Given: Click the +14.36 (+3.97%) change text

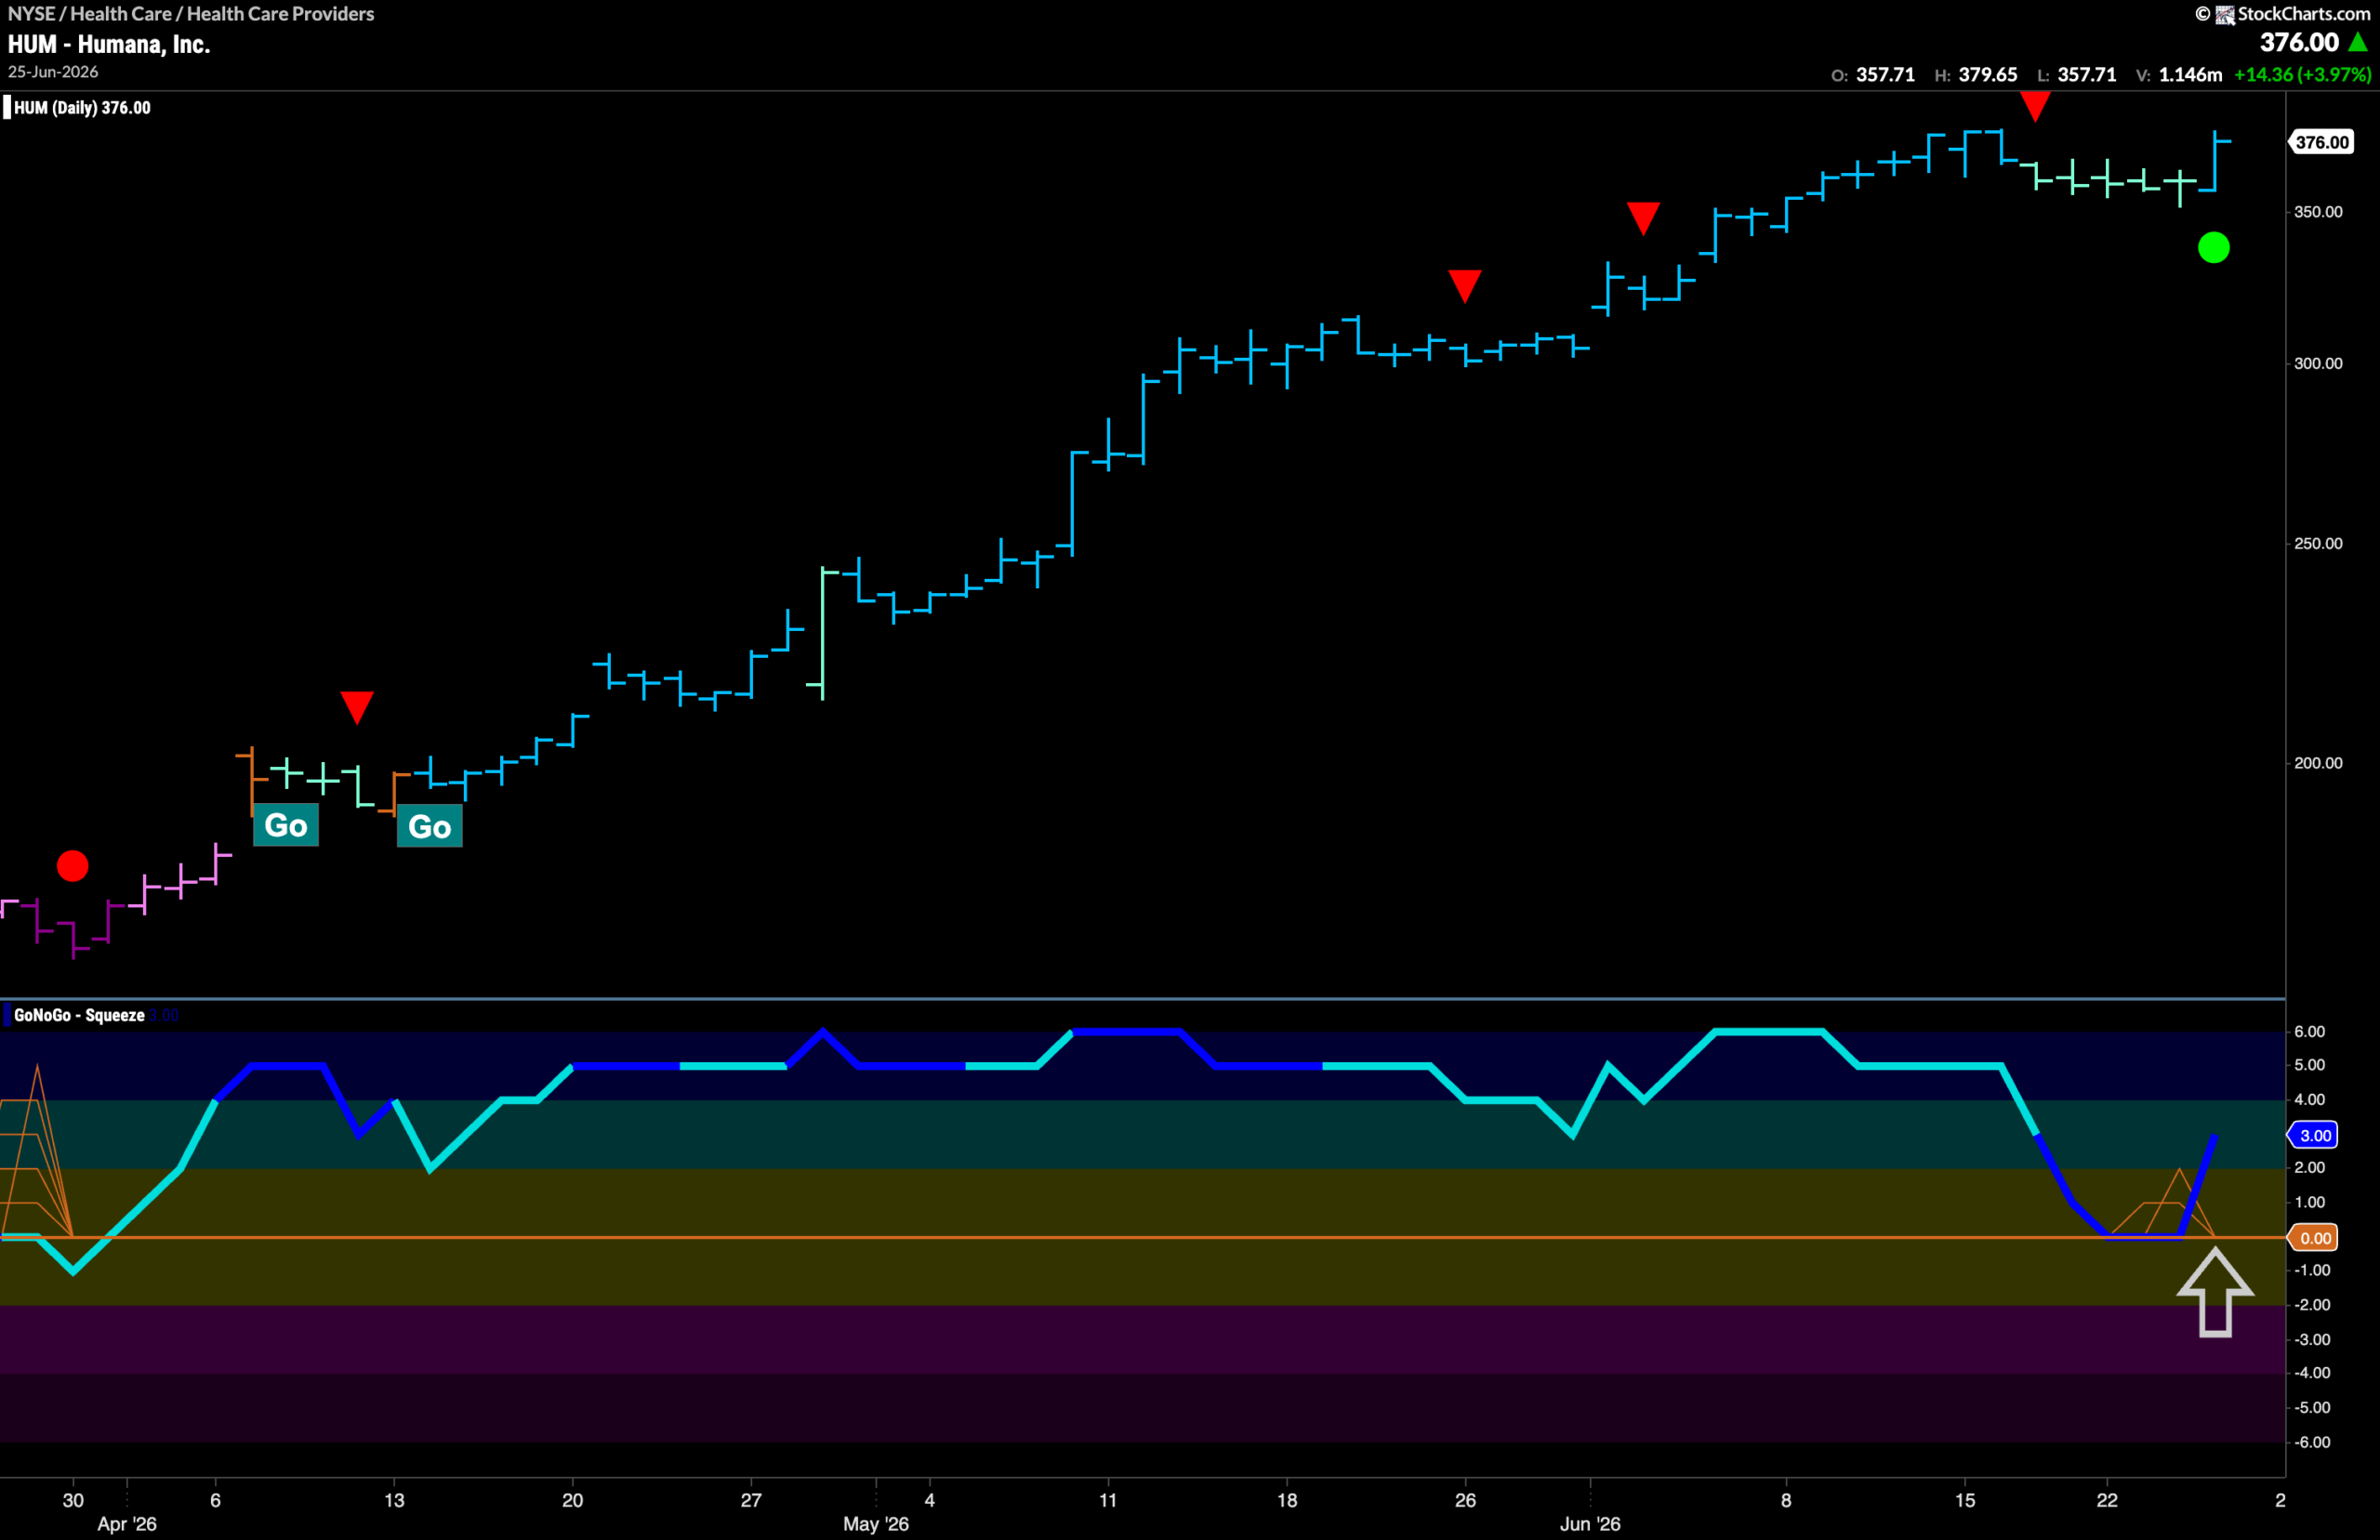Looking at the screenshot, I should 2302,75.
